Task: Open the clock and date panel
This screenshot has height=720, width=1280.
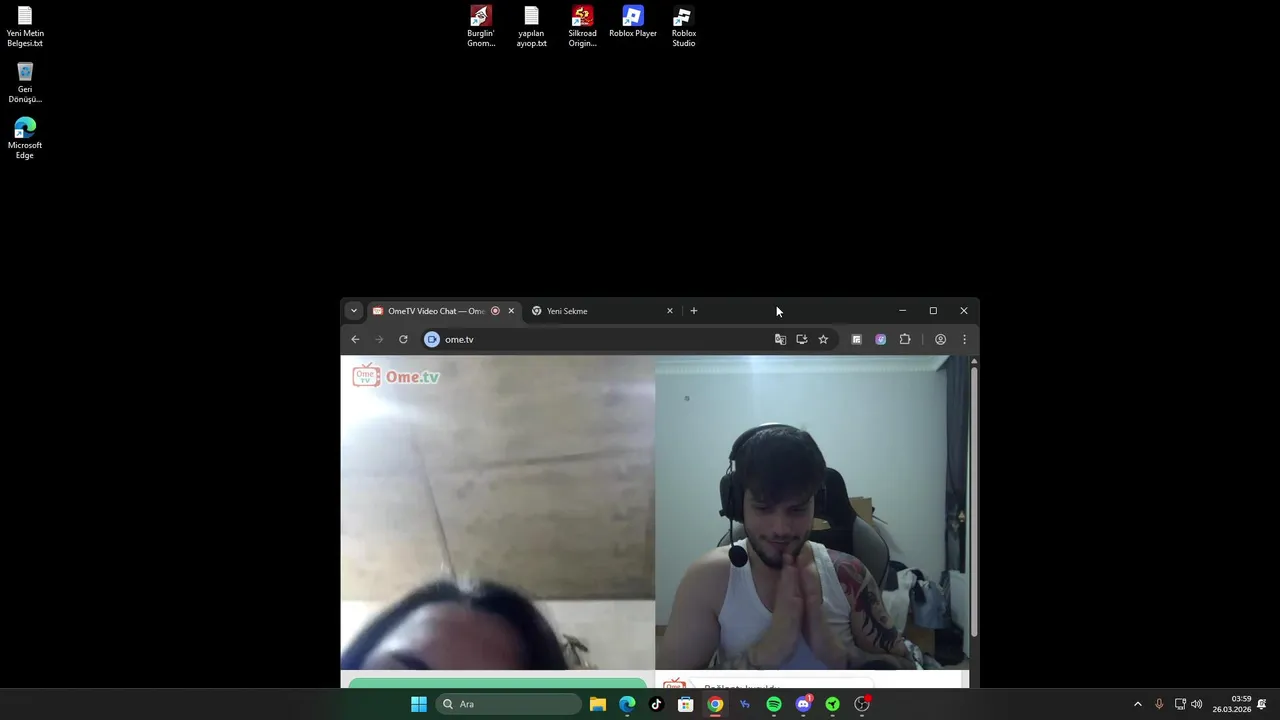Action: pos(1232,704)
